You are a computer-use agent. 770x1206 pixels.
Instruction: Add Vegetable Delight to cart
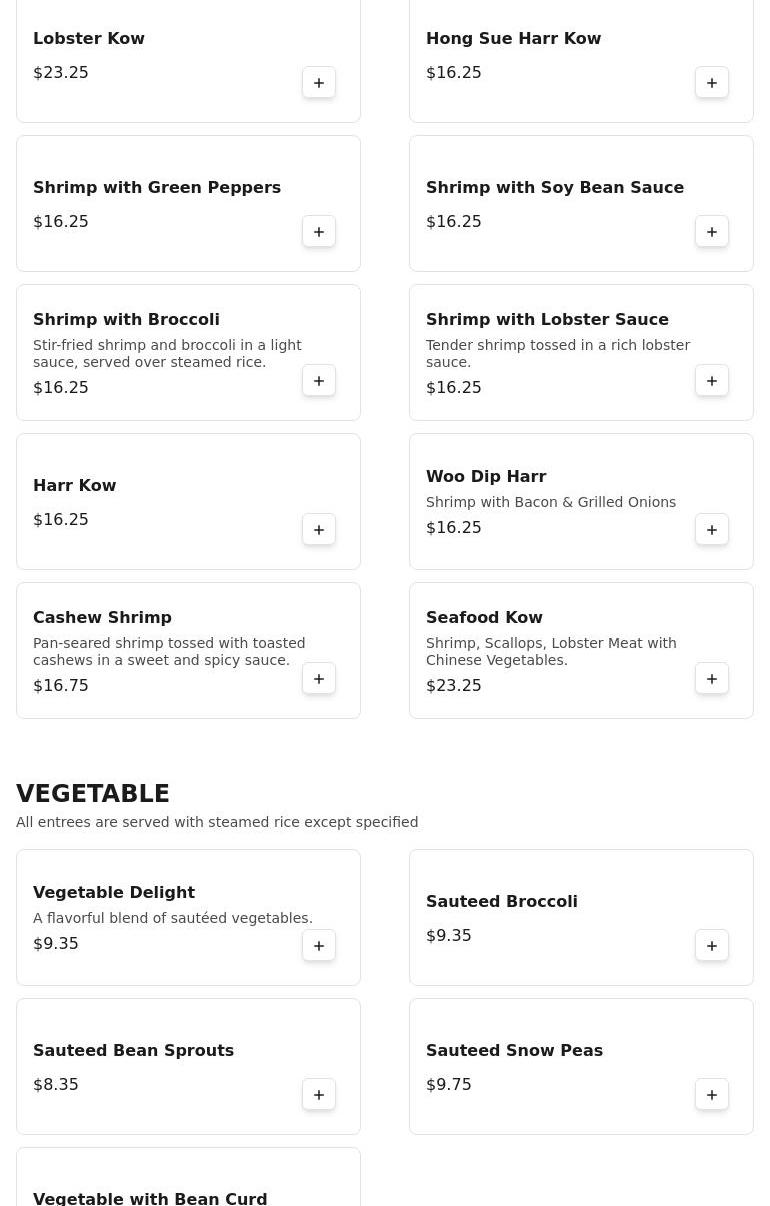[x=319, y=946]
